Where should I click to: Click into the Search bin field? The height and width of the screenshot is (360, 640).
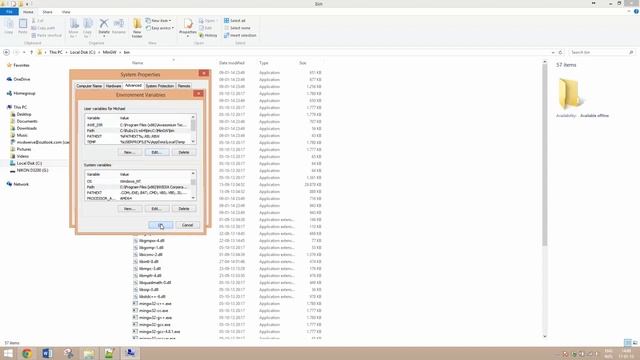601,52
